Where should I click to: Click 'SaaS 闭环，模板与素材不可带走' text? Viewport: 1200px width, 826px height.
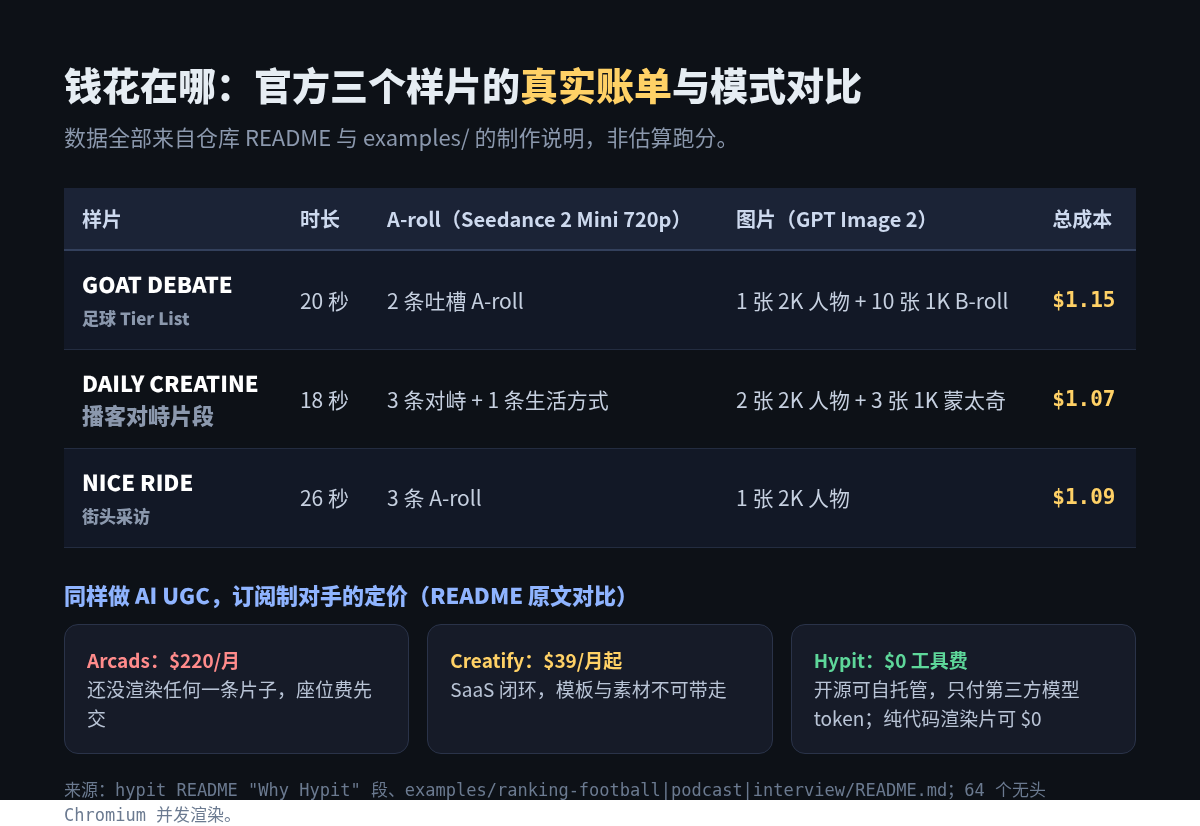pos(588,690)
